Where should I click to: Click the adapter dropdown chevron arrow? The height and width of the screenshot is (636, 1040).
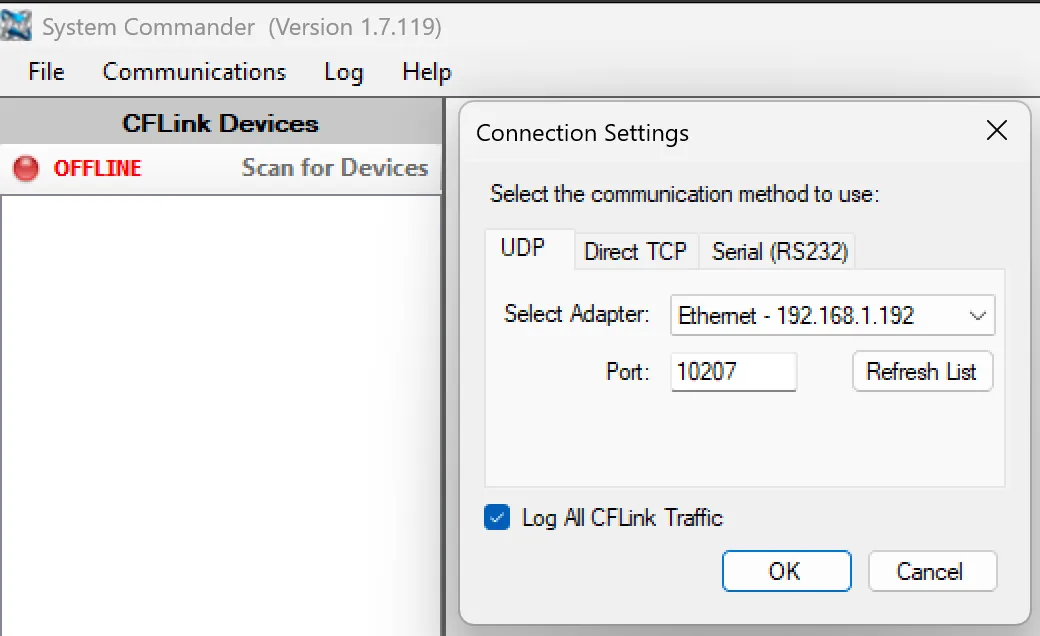[x=978, y=315]
